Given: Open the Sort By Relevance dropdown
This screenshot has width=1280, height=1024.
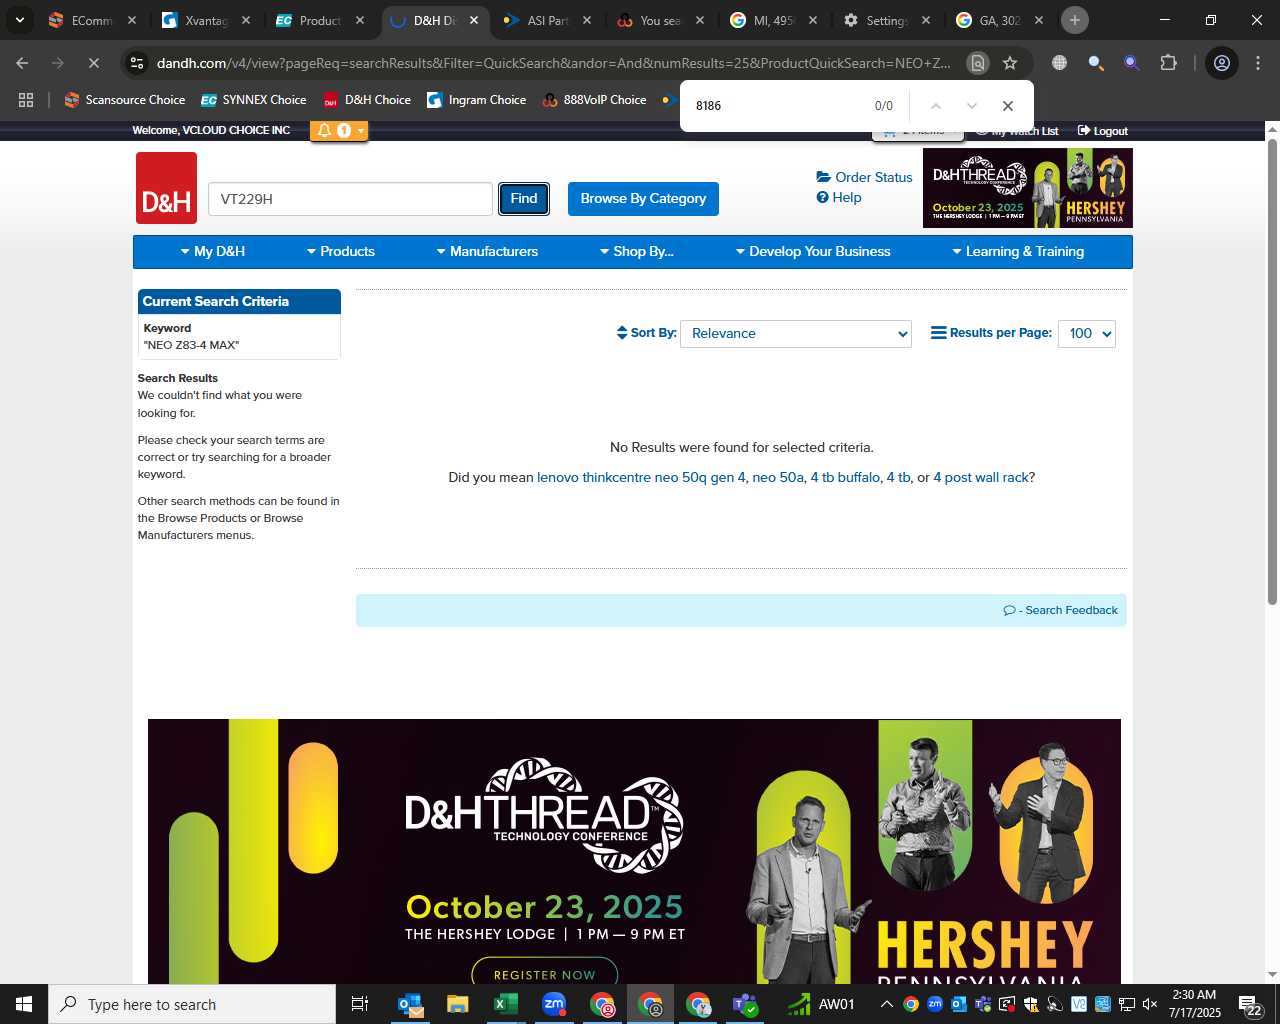Looking at the screenshot, I should [796, 333].
